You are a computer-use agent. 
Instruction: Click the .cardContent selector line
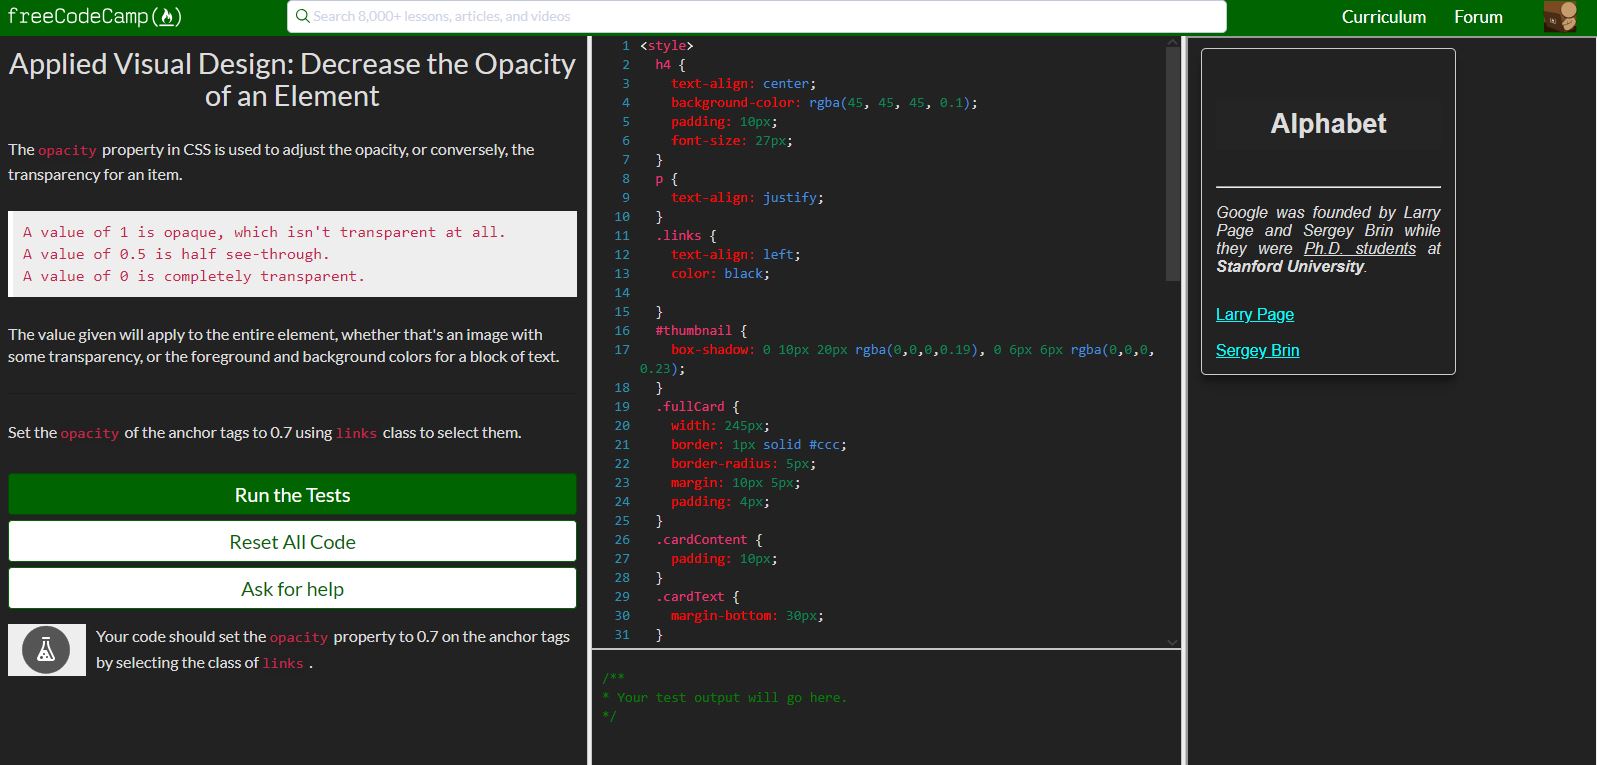[x=709, y=539]
